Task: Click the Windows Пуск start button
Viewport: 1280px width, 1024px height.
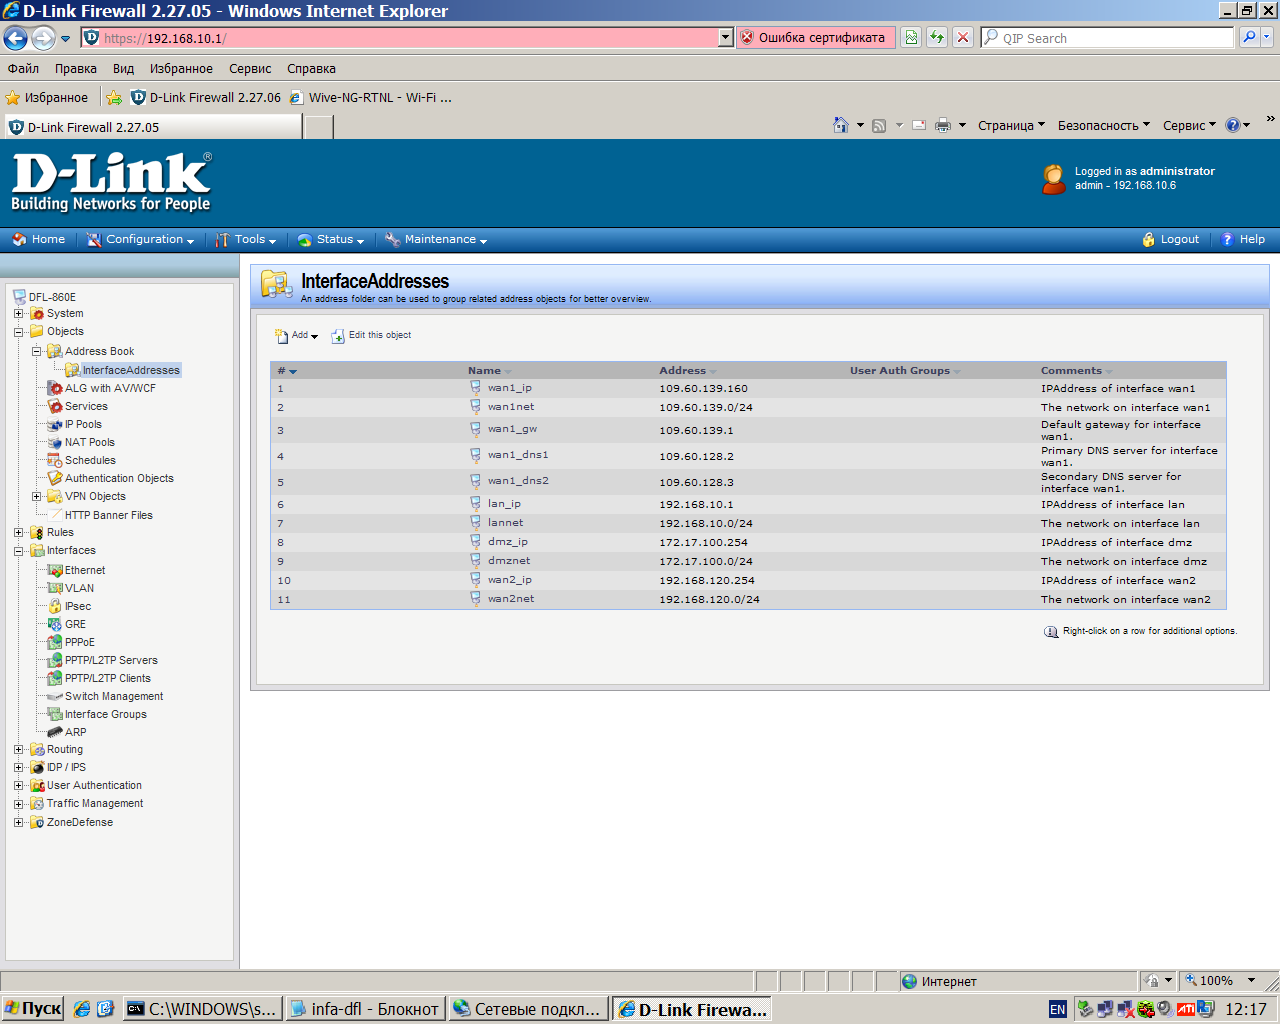Action: pyautogui.click(x=33, y=1009)
